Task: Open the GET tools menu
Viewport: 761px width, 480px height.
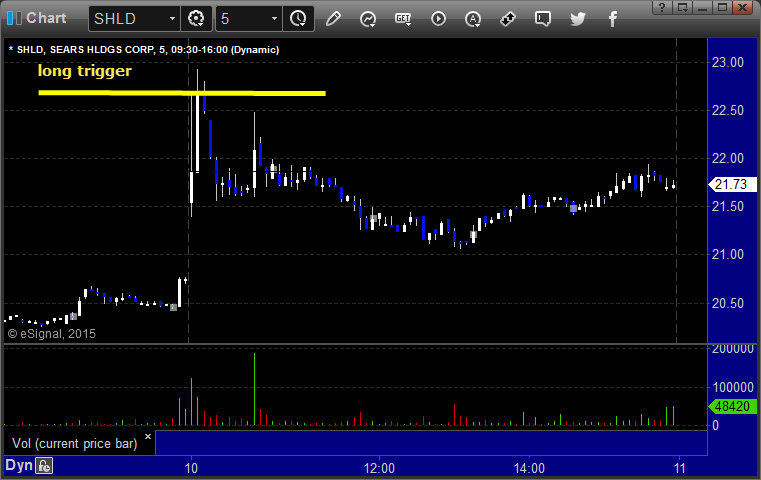Action: click(403, 19)
